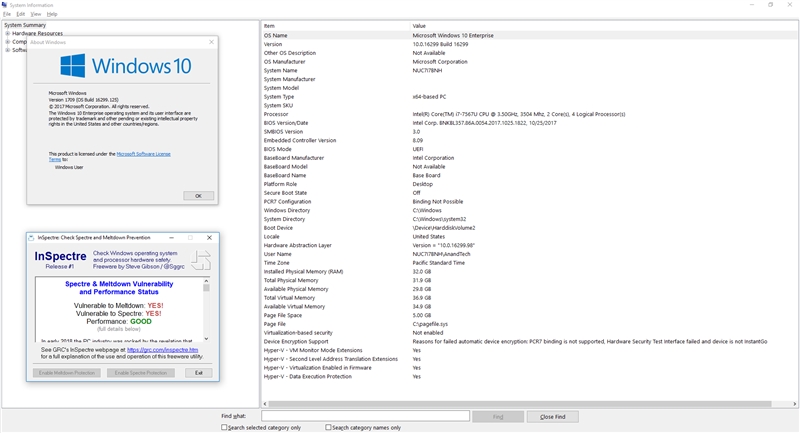Screen dimensions: 800x433
Task: Close the InSpectre window
Action: pyautogui.click(x=209, y=238)
